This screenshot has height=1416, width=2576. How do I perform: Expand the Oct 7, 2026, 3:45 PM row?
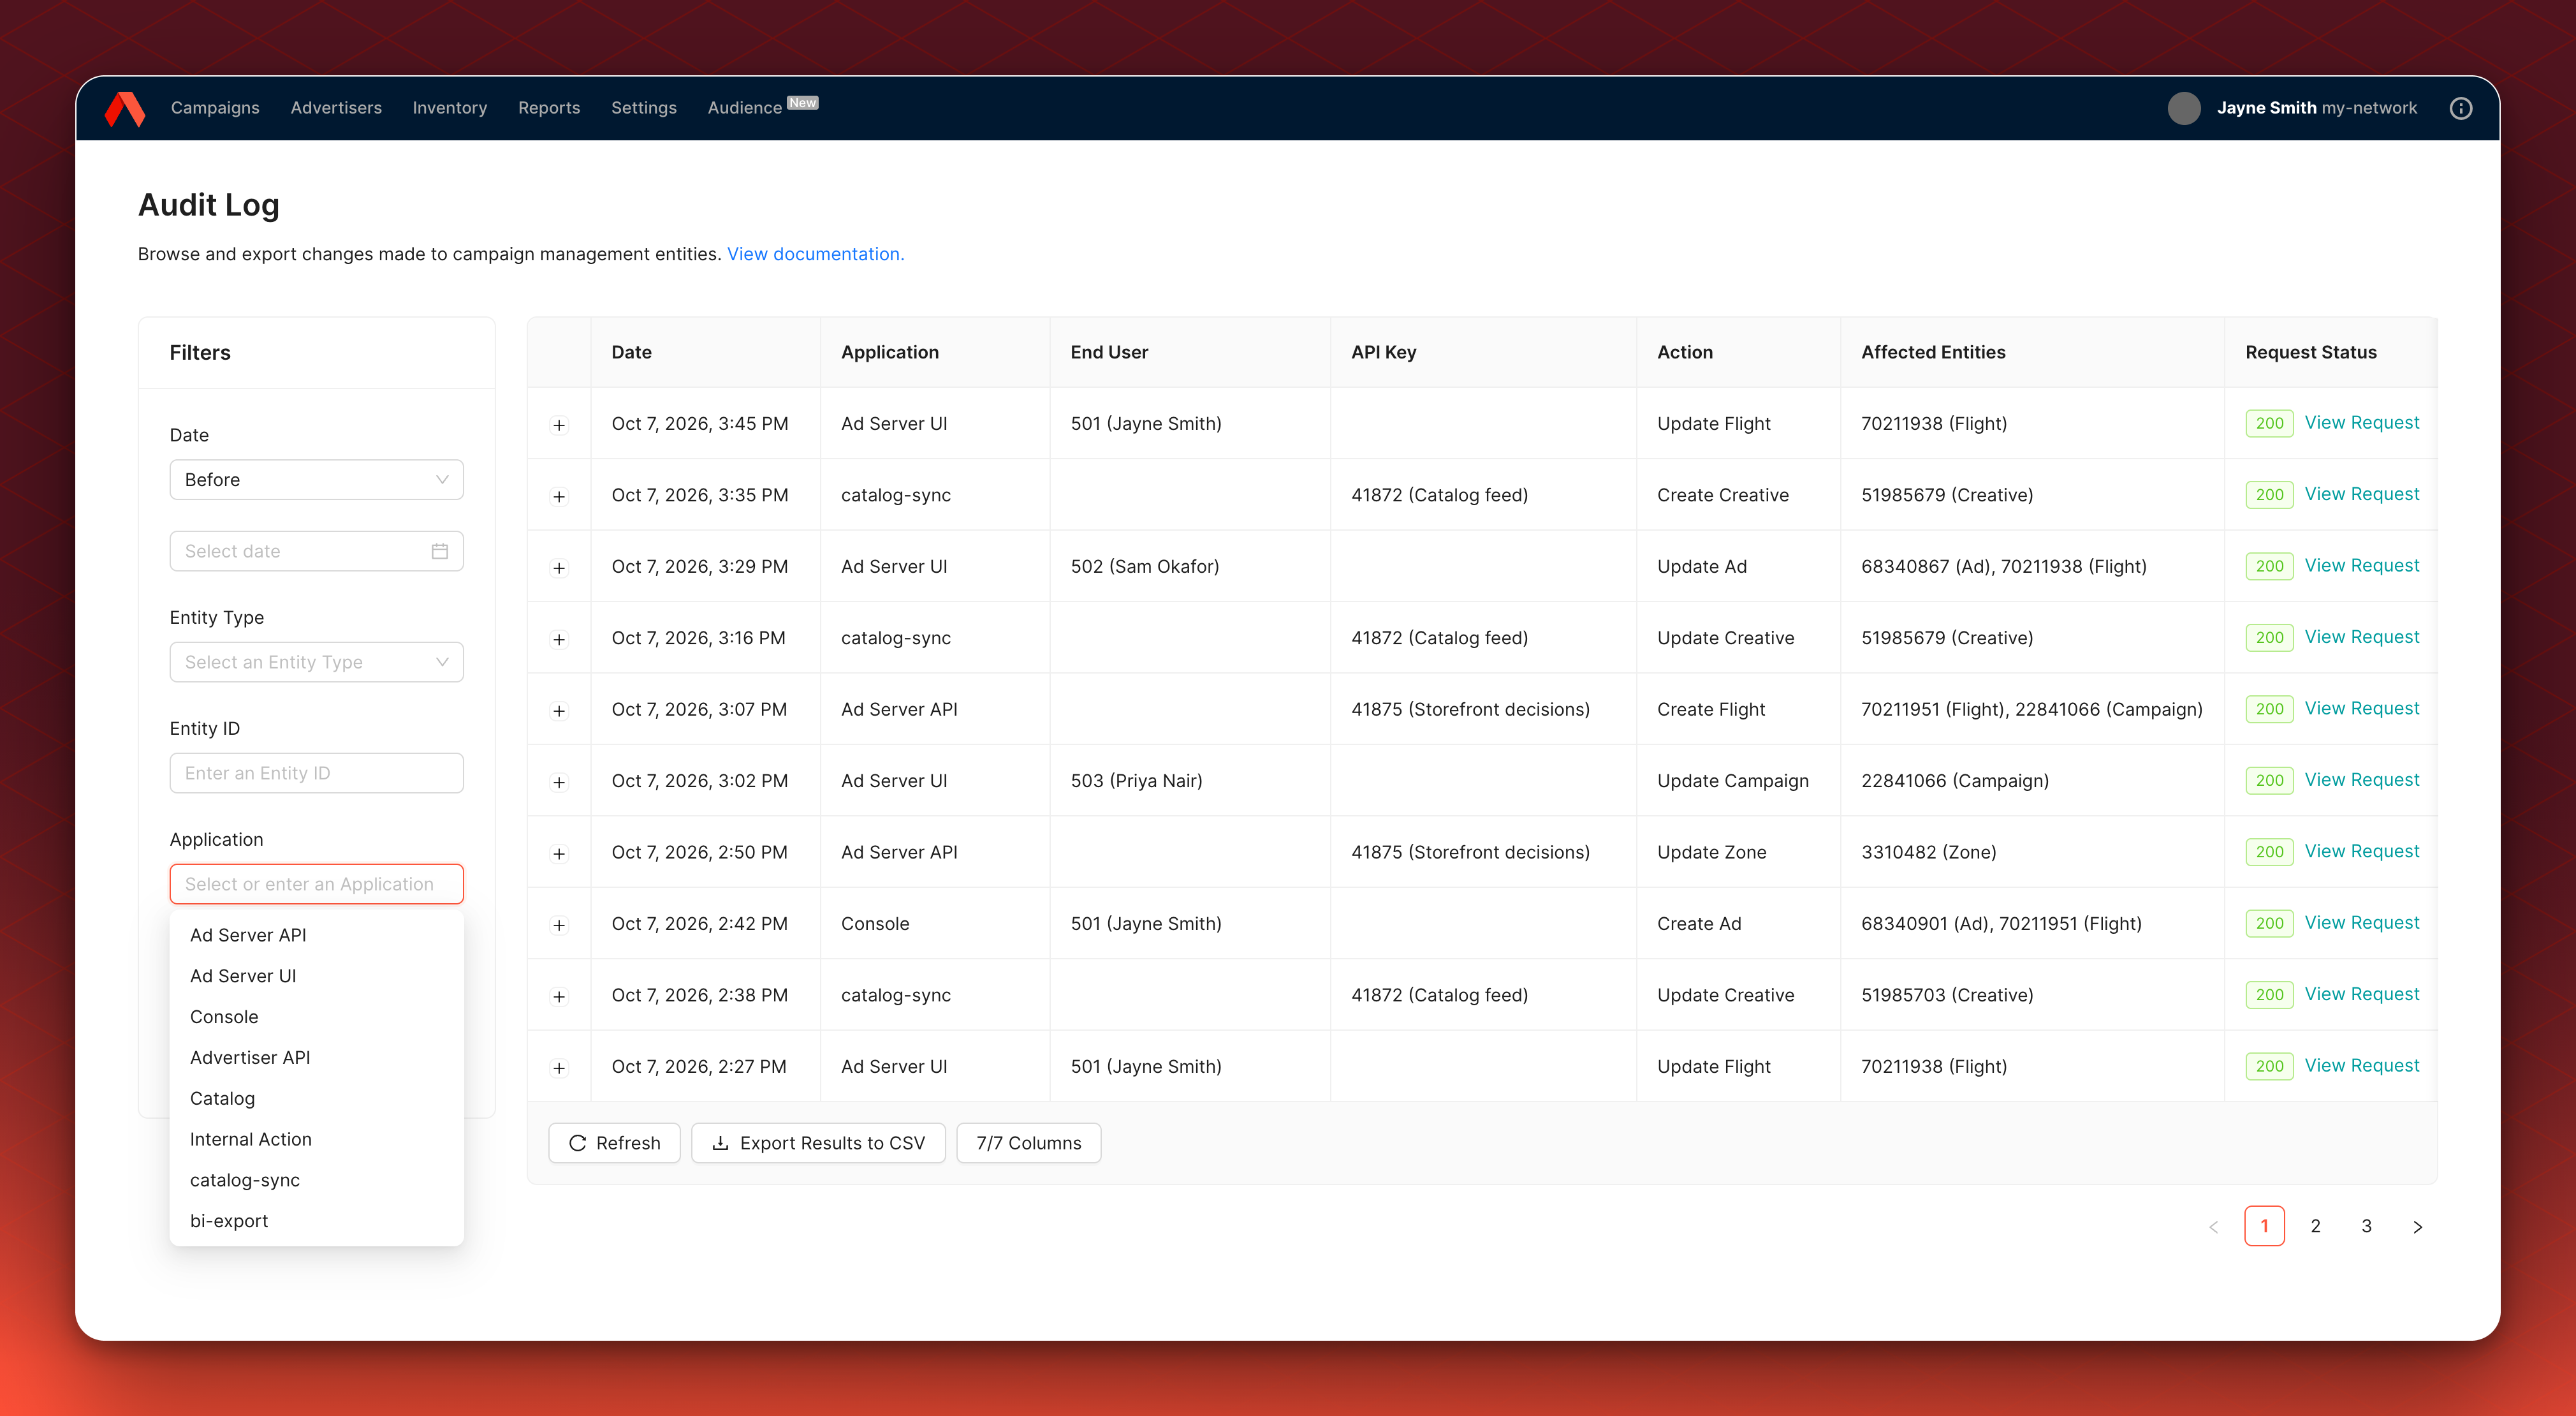559,425
